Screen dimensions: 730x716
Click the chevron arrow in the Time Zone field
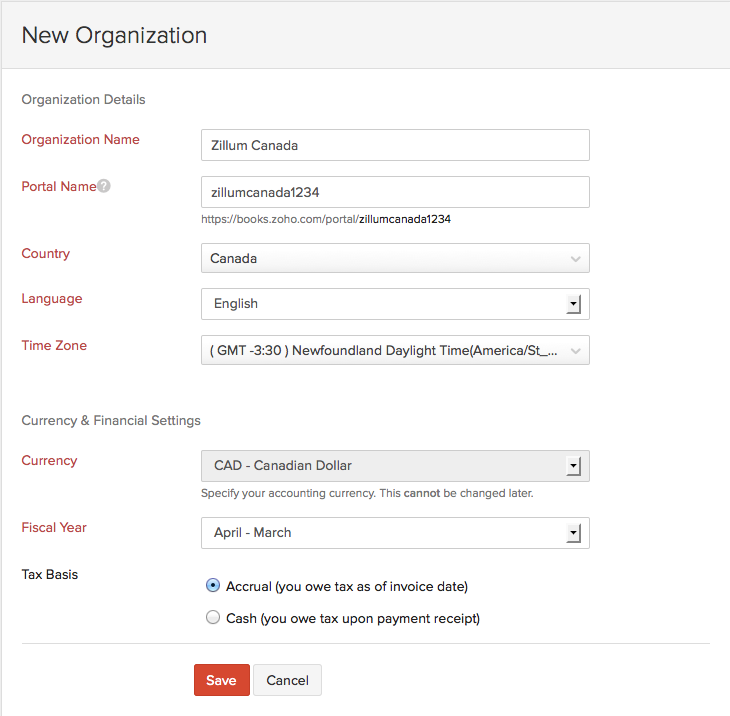click(575, 350)
